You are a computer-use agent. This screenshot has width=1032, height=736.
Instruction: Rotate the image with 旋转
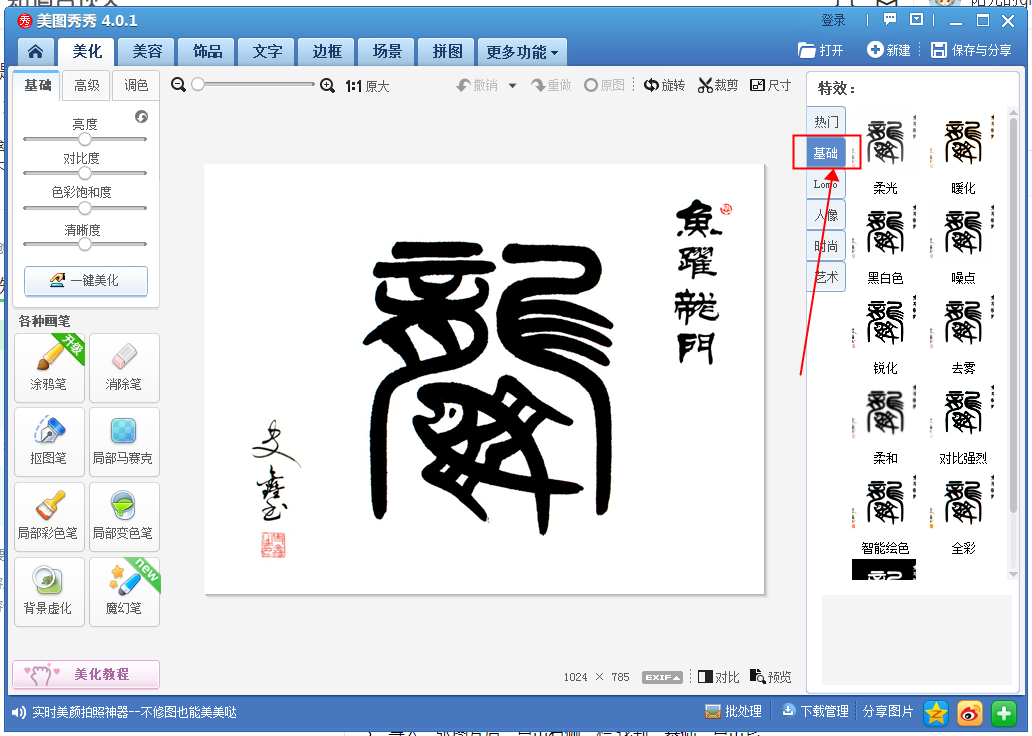click(x=664, y=86)
